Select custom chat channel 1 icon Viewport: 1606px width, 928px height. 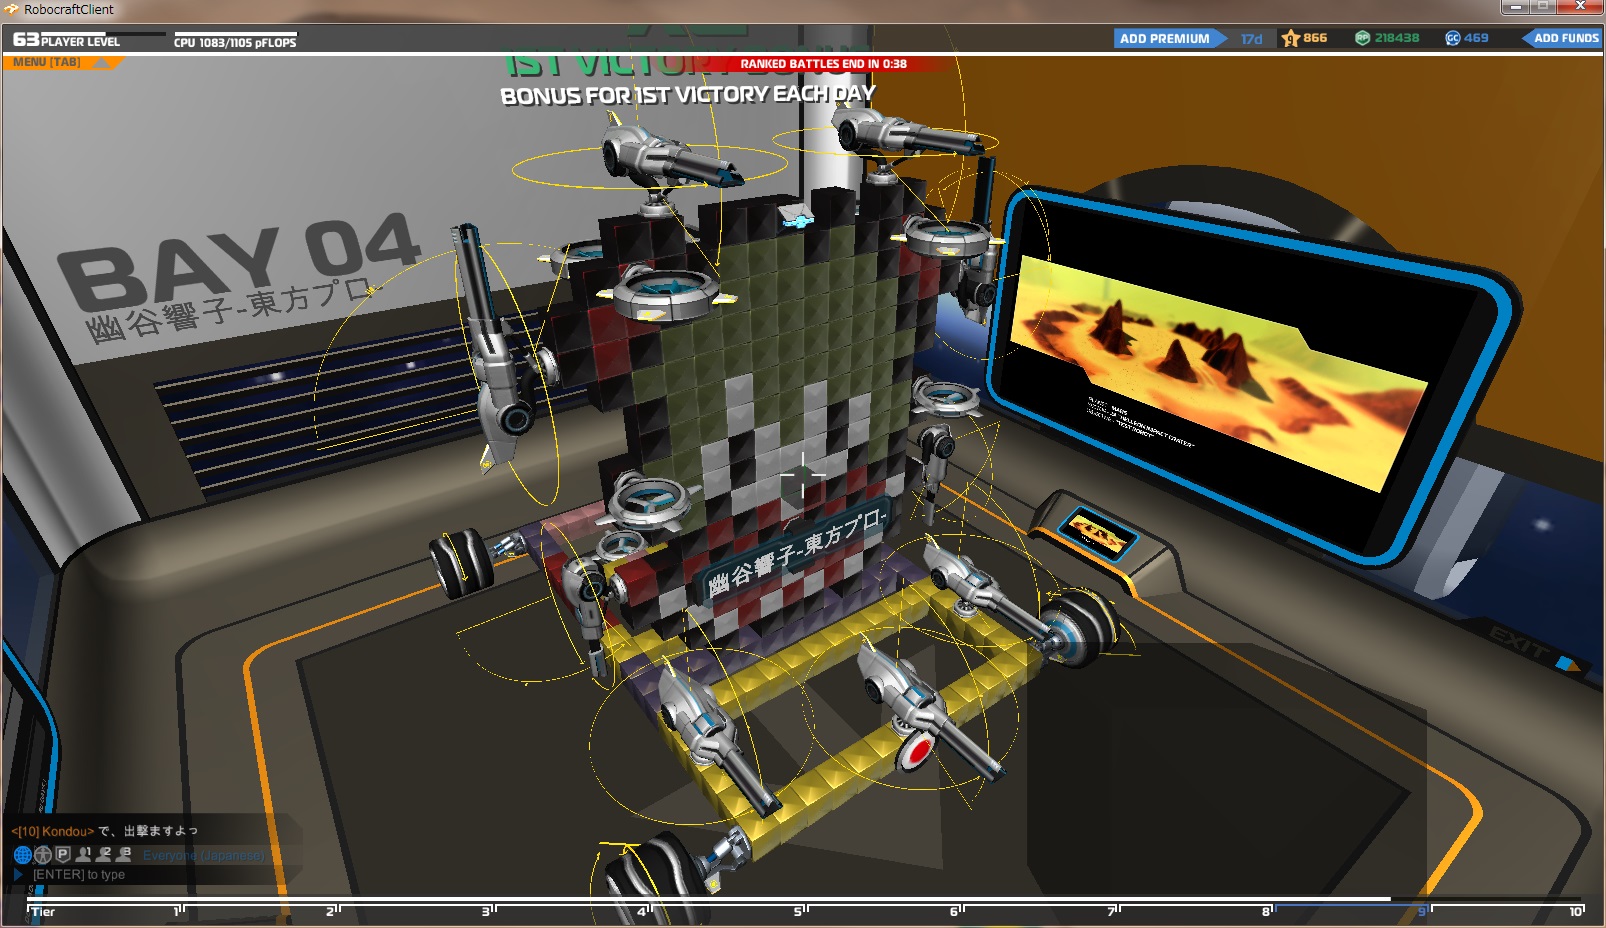tap(84, 854)
